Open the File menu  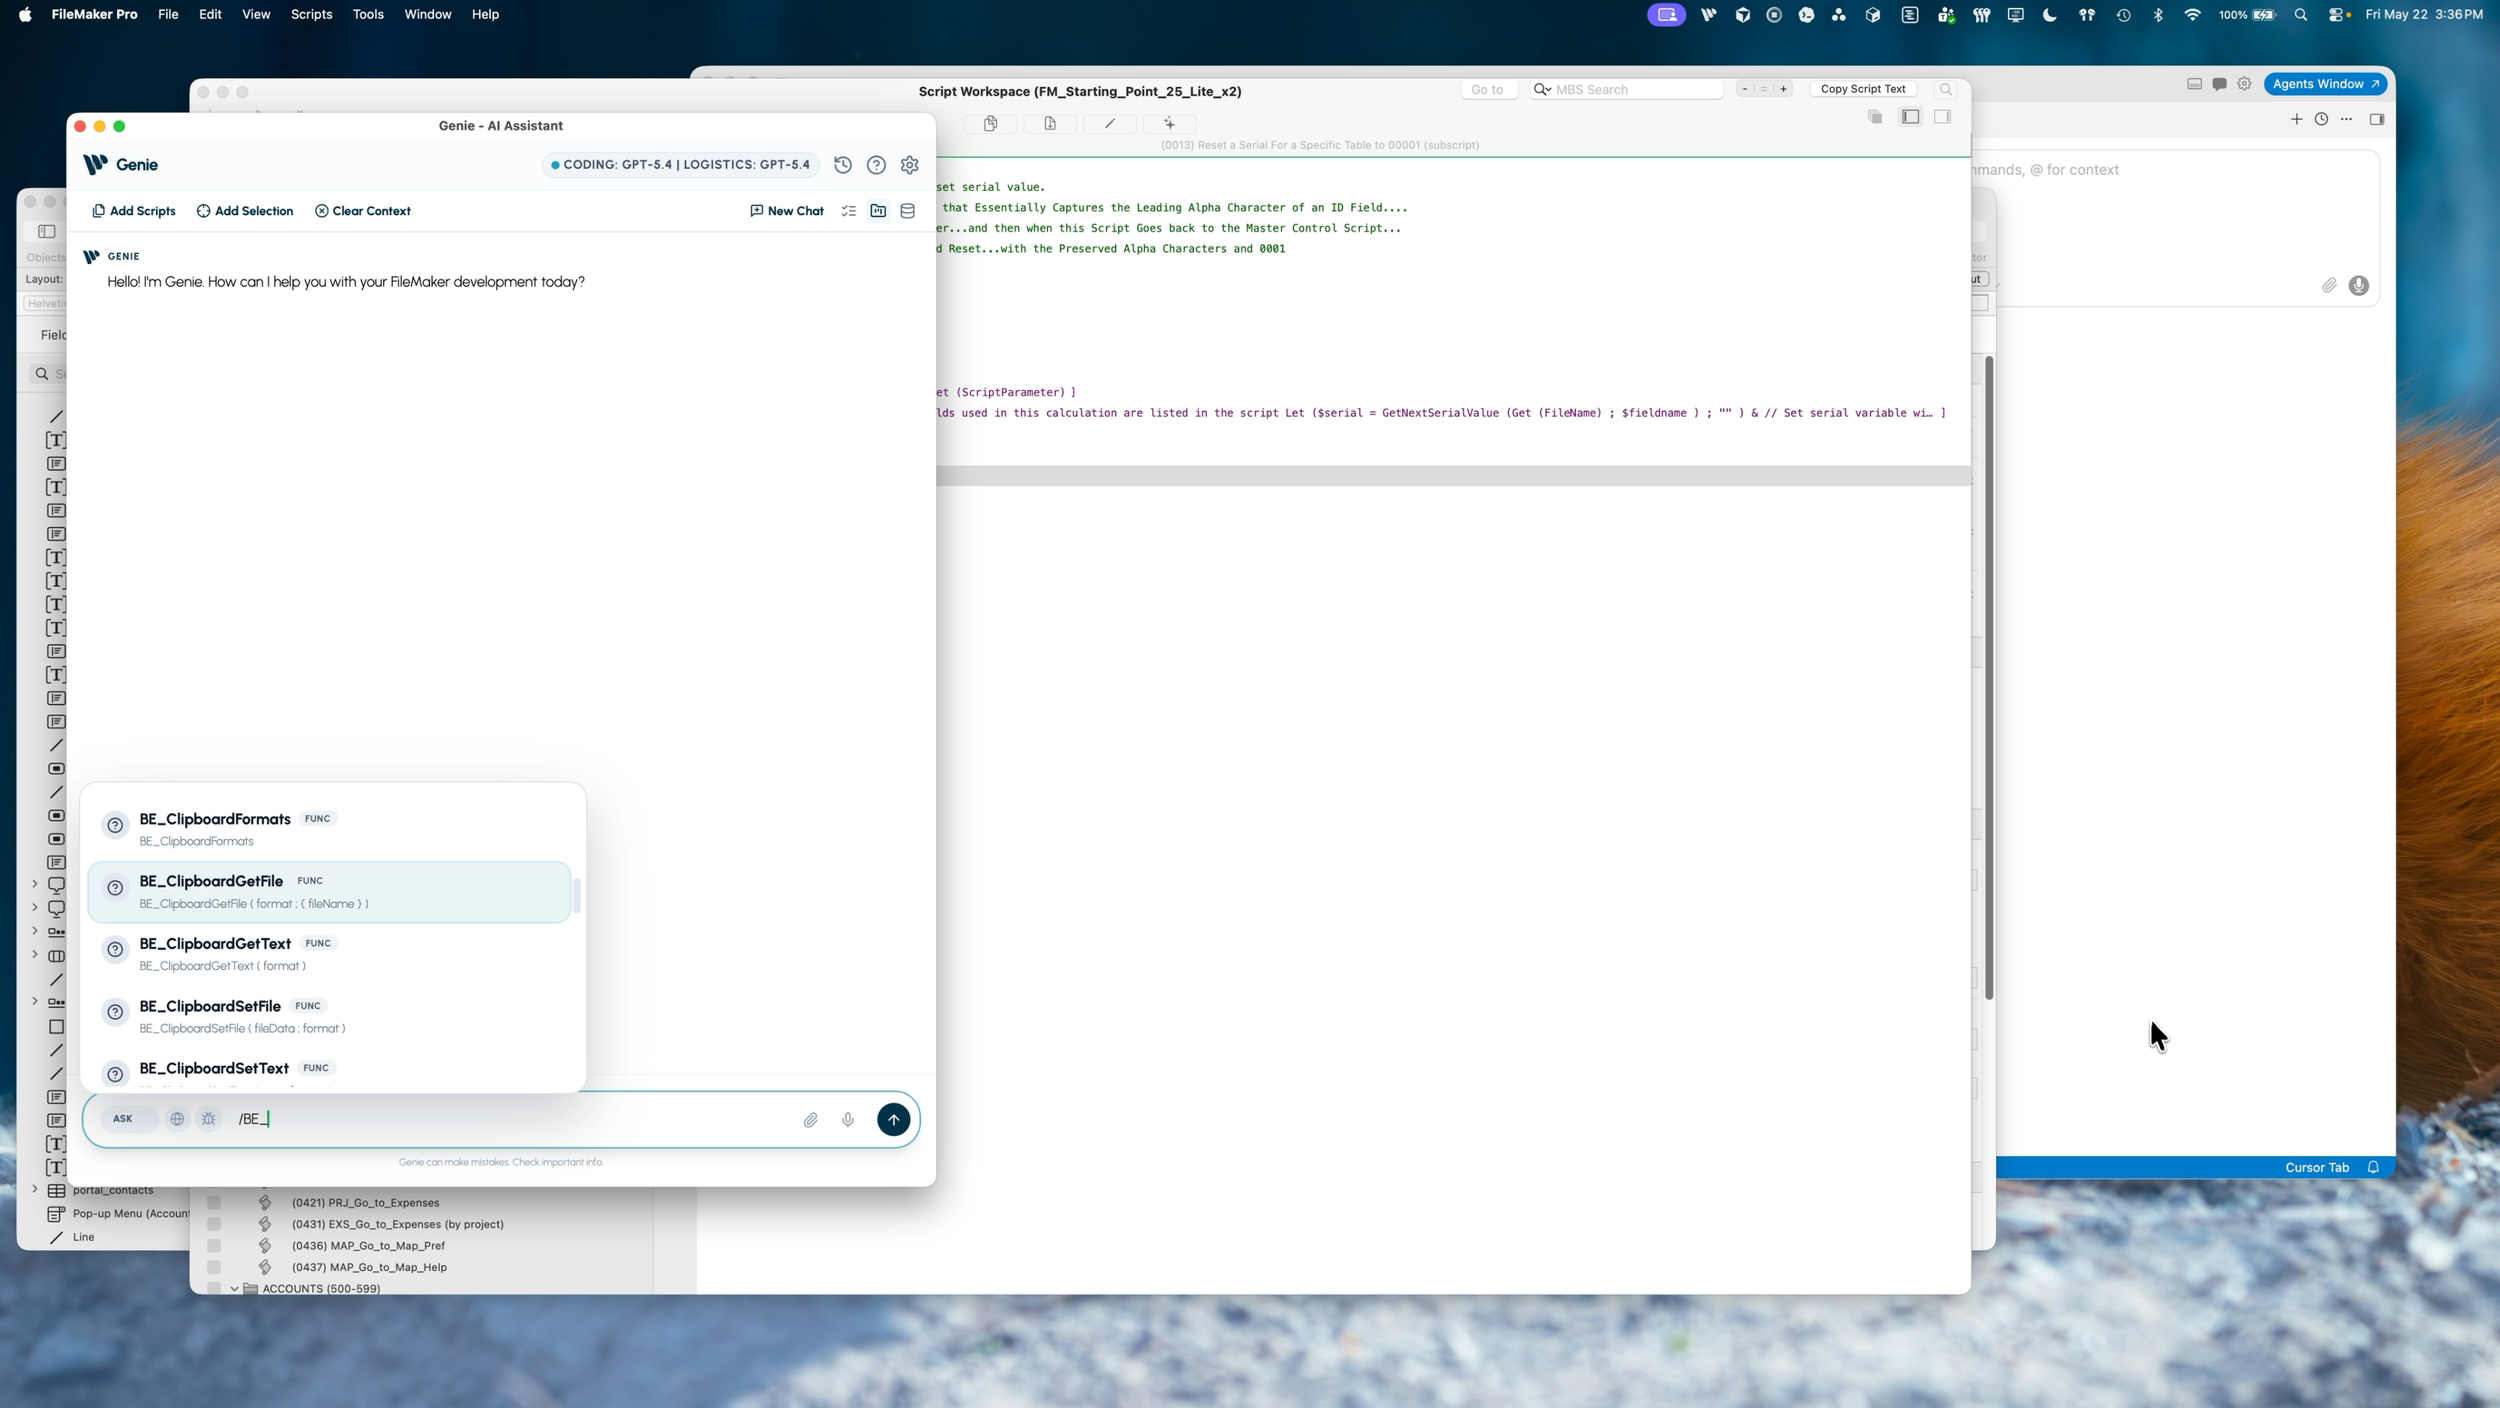(168, 14)
